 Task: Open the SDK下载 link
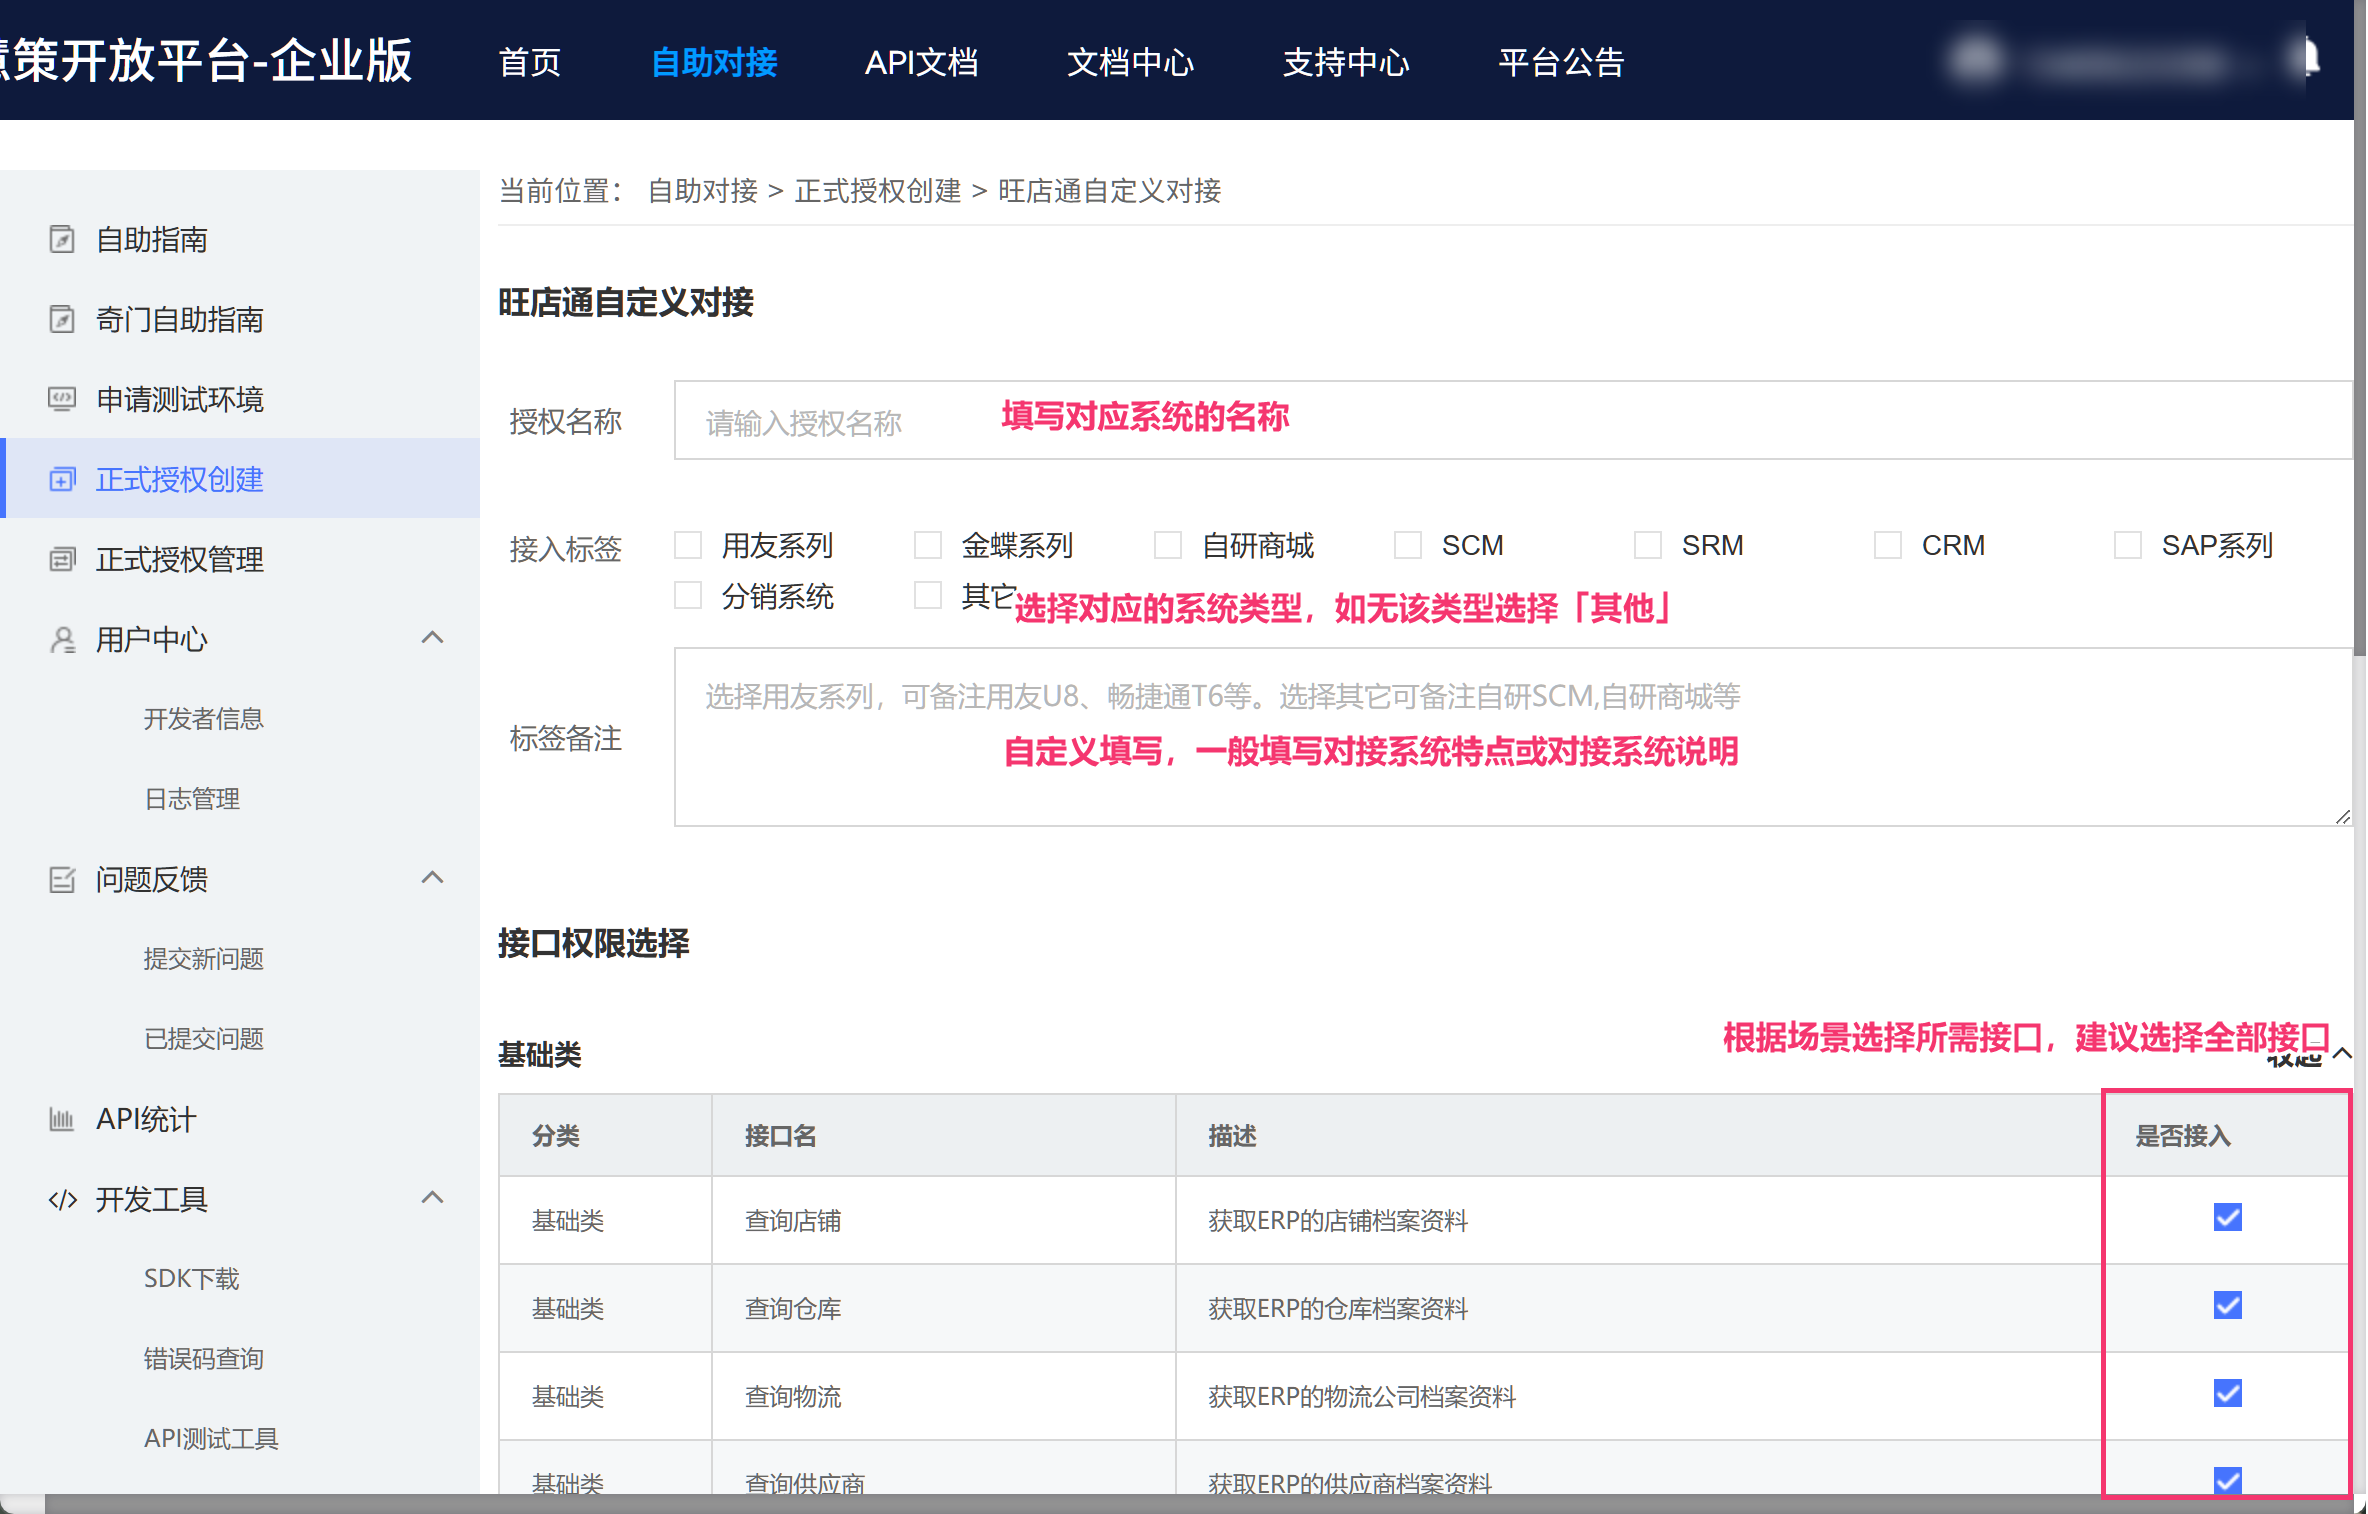191,1279
